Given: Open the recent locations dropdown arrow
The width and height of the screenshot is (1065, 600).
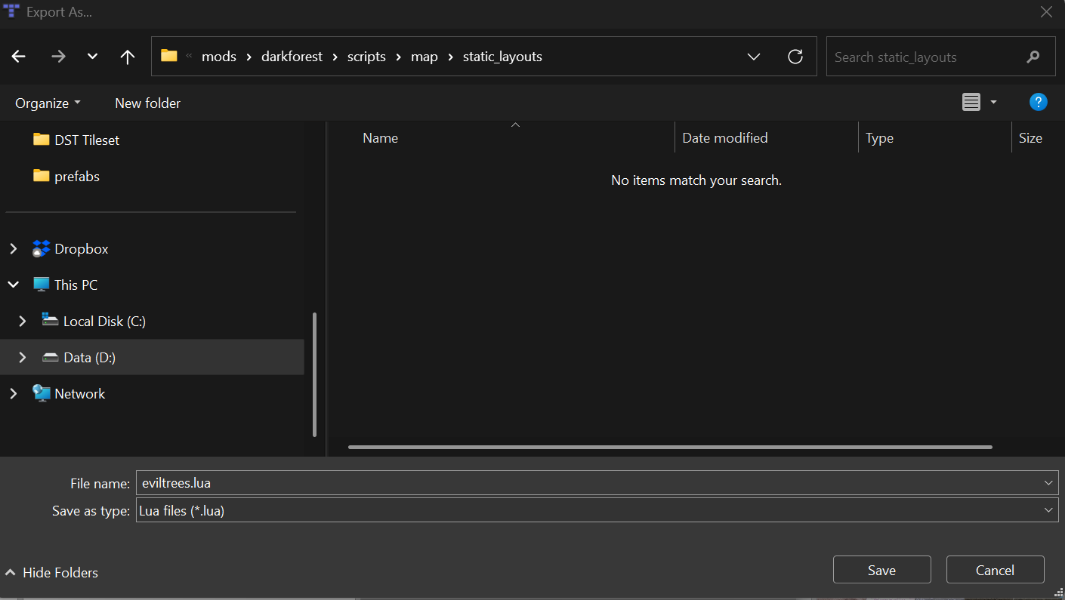Looking at the screenshot, I should click(x=92, y=57).
